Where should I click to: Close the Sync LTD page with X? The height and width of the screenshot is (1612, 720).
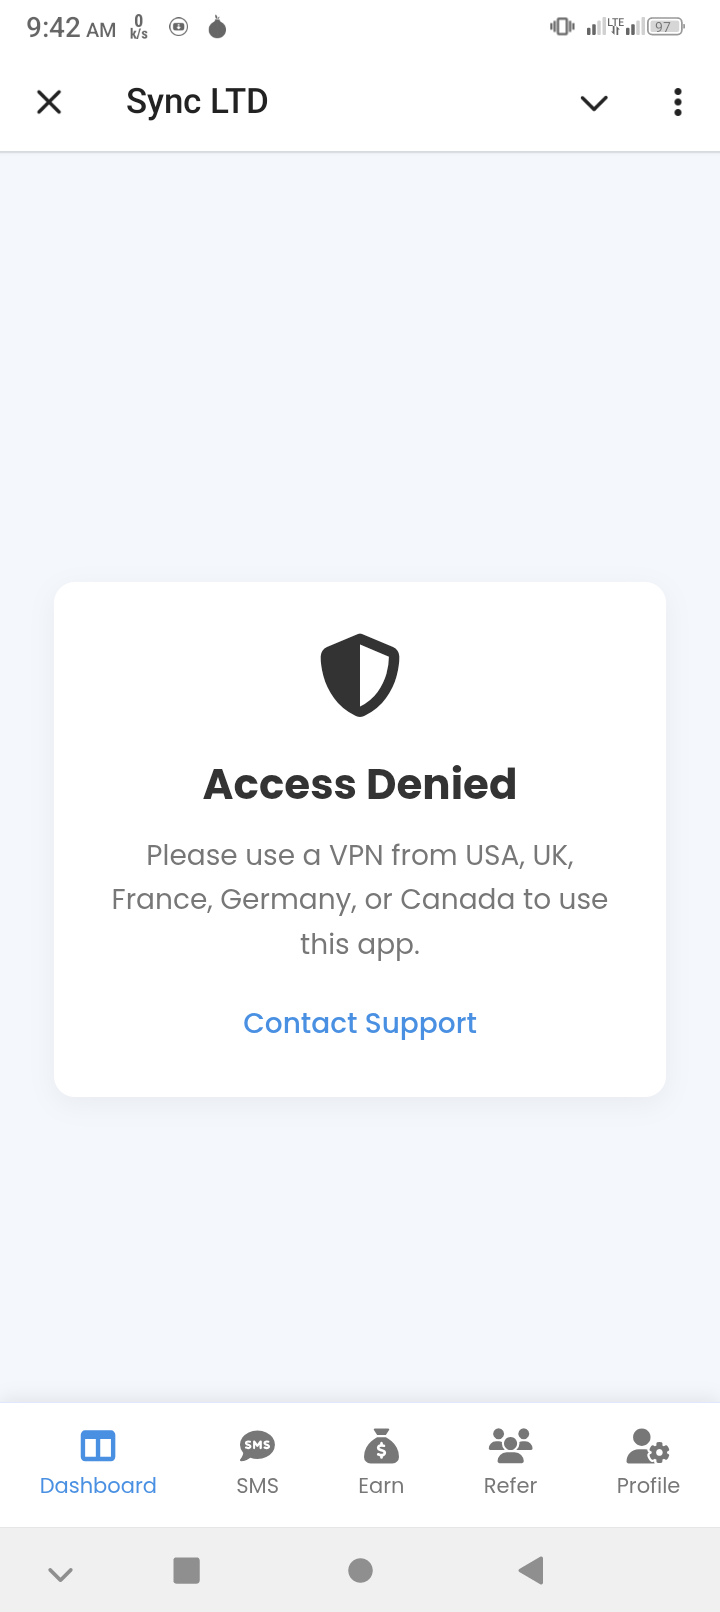pos(49,102)
